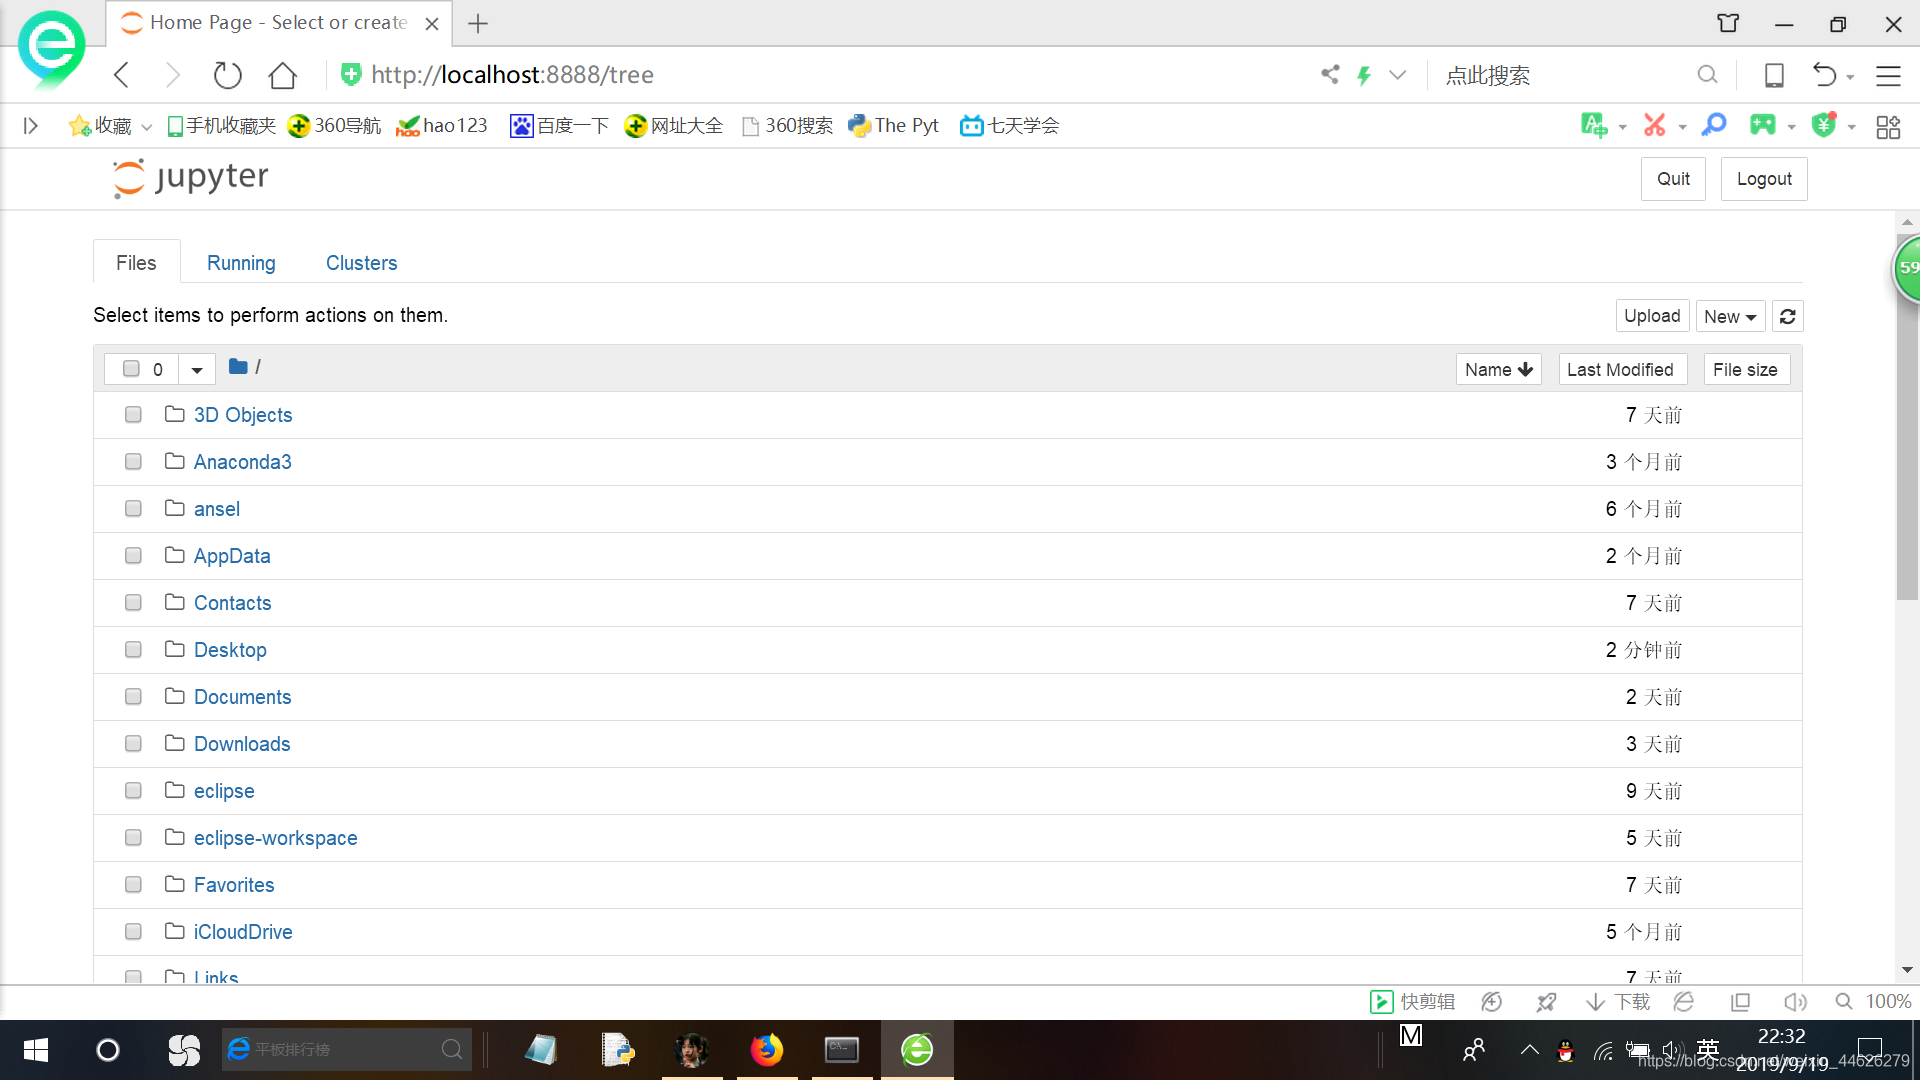Check the Contacts folder checkbox
Screen dimensions: 1920x1080
133,603
